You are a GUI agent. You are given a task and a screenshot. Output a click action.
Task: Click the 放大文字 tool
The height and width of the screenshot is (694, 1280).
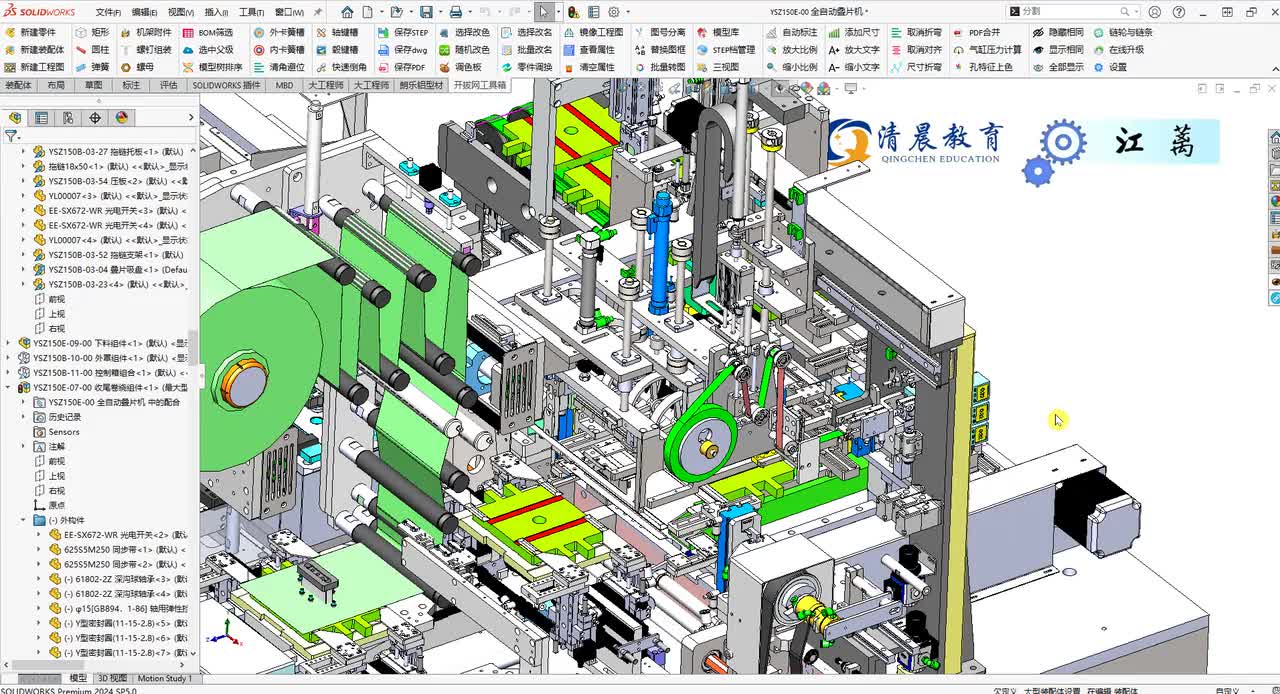click(x=853, y=49)
